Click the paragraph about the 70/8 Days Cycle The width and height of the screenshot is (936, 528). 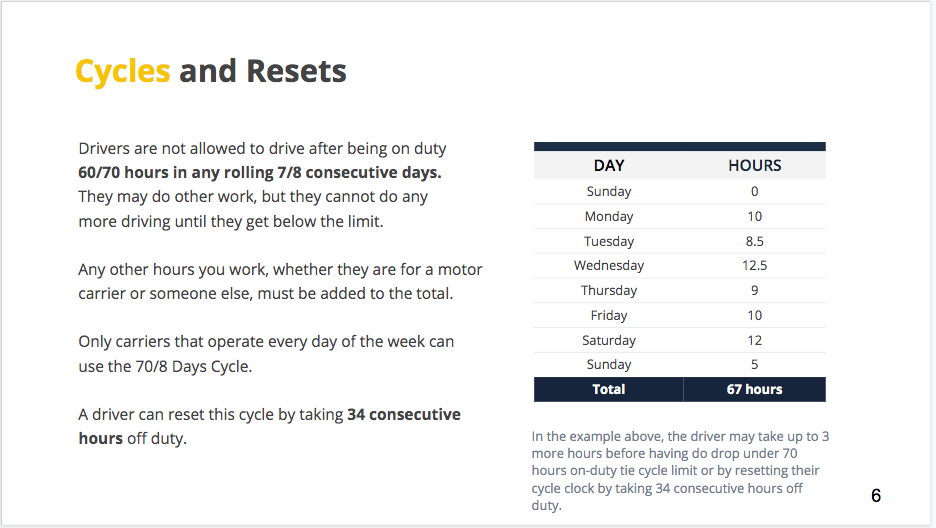[266, 354]
